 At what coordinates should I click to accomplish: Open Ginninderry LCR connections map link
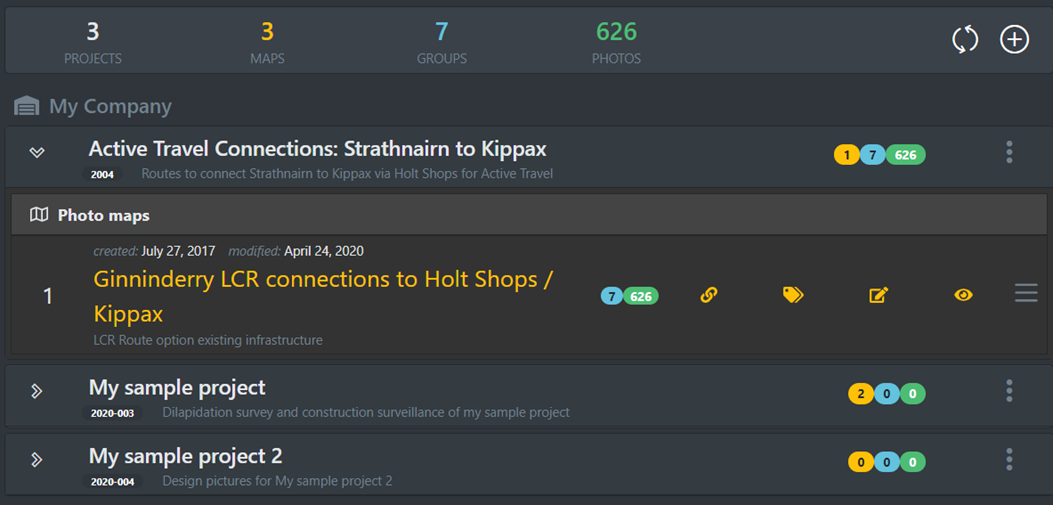pyautogui.click(x=323, y=296)
